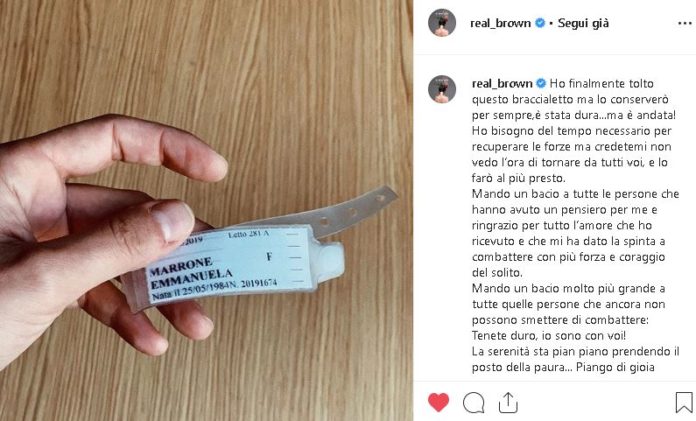The image size is (696, 421).
Task: Click the caption line starting 'Ho finalmente tolto'
Action: [x=601, y=83]
